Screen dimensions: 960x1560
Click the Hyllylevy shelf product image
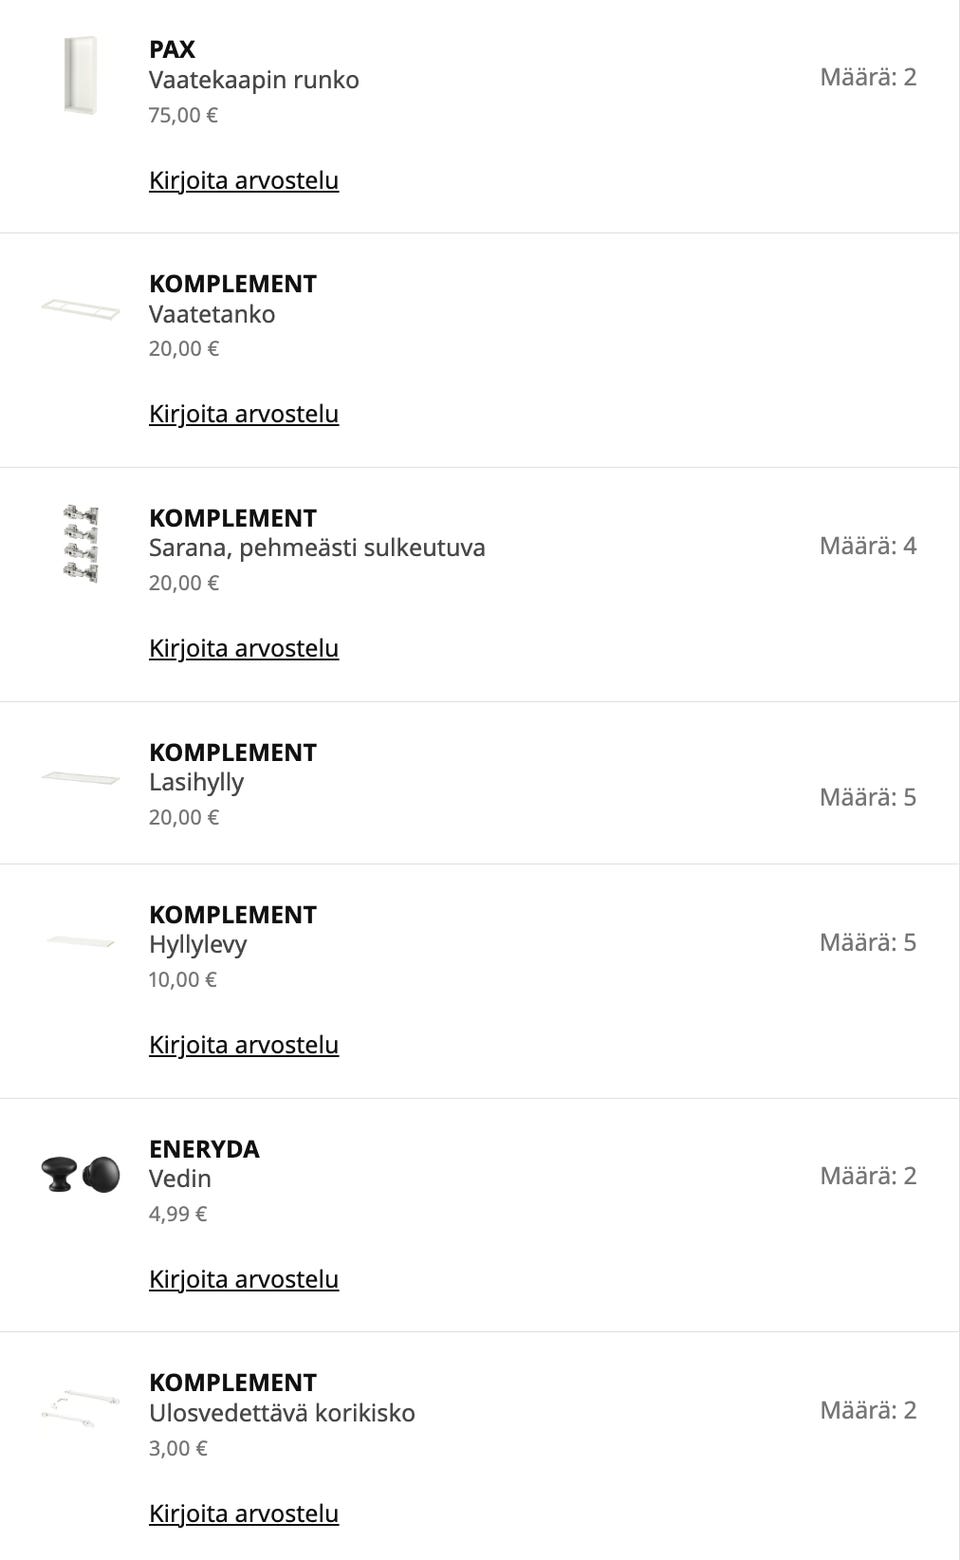(x=80, y=941)
